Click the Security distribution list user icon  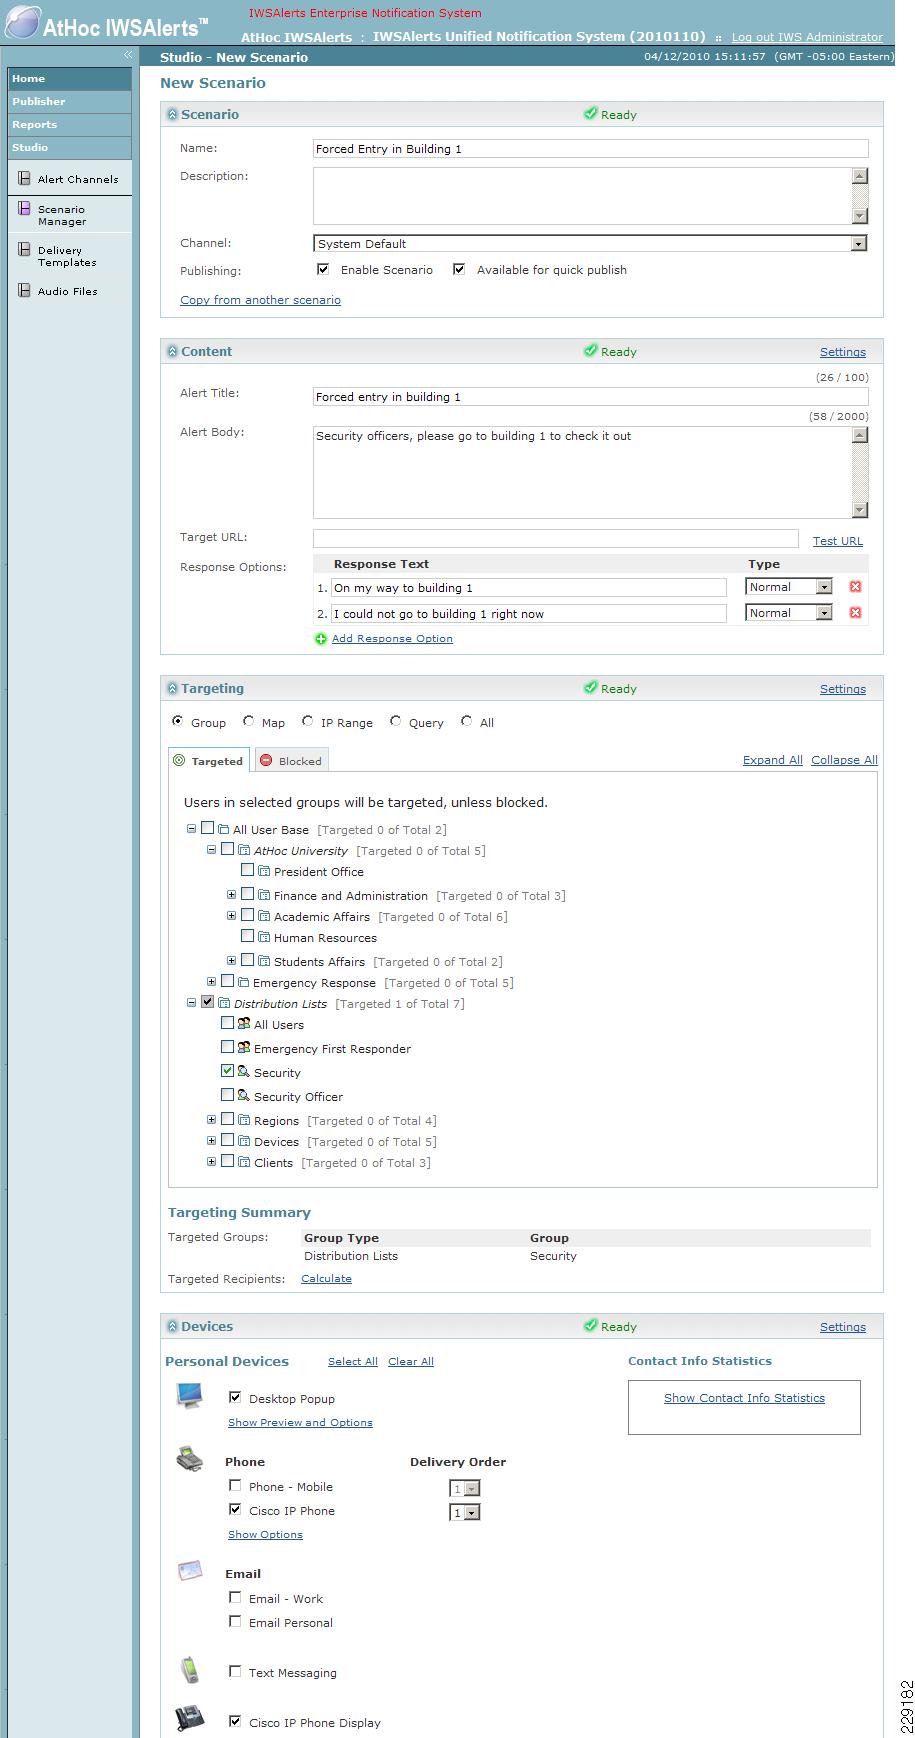[243, 1072]
